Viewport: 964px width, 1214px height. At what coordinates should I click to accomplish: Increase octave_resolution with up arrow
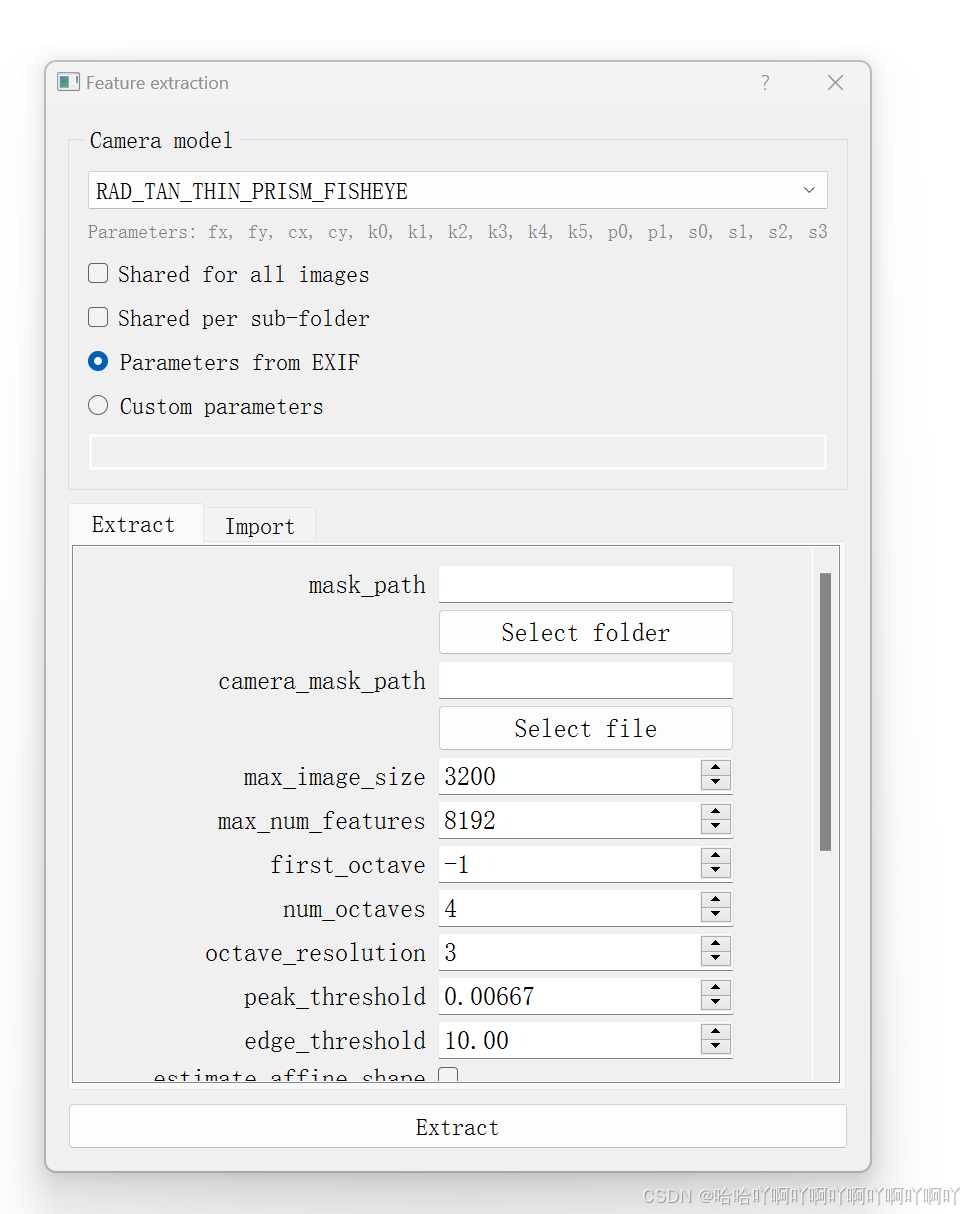(x=716, y=944)
